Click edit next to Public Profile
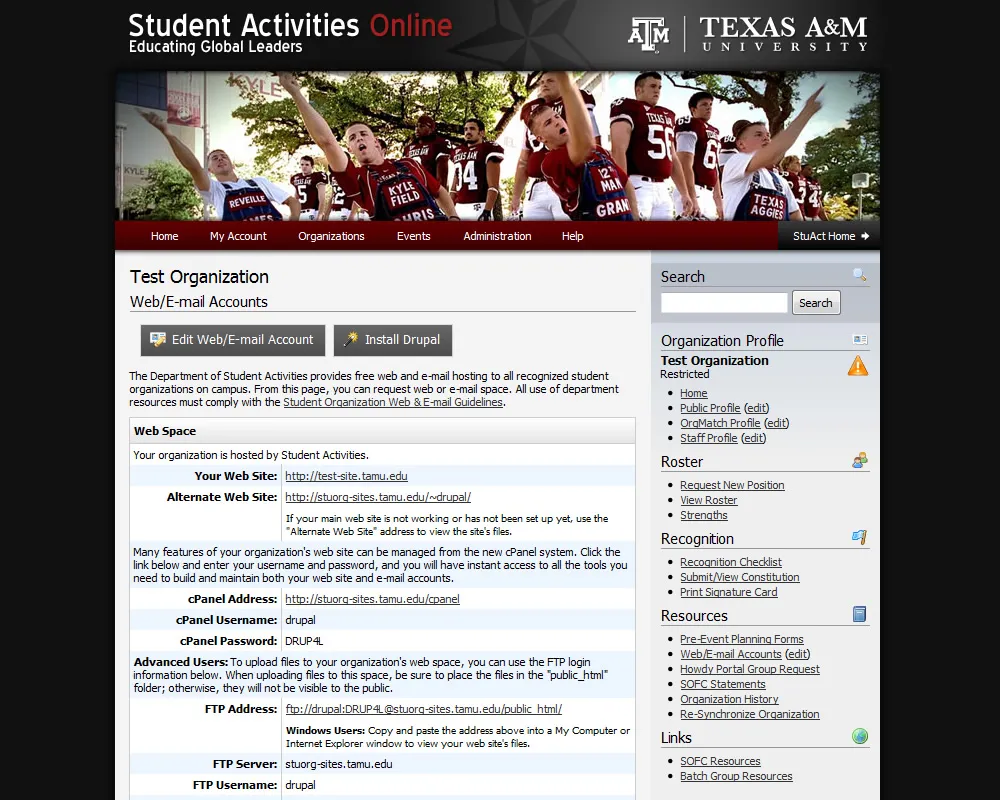Viewport: 1000px width, 800px height. (756, 408)
